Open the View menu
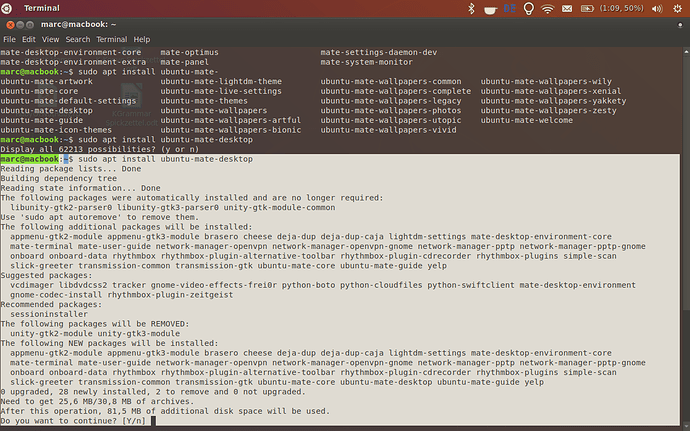The height and width of the screenshot is (431, 690). click(x=50, y=39)
